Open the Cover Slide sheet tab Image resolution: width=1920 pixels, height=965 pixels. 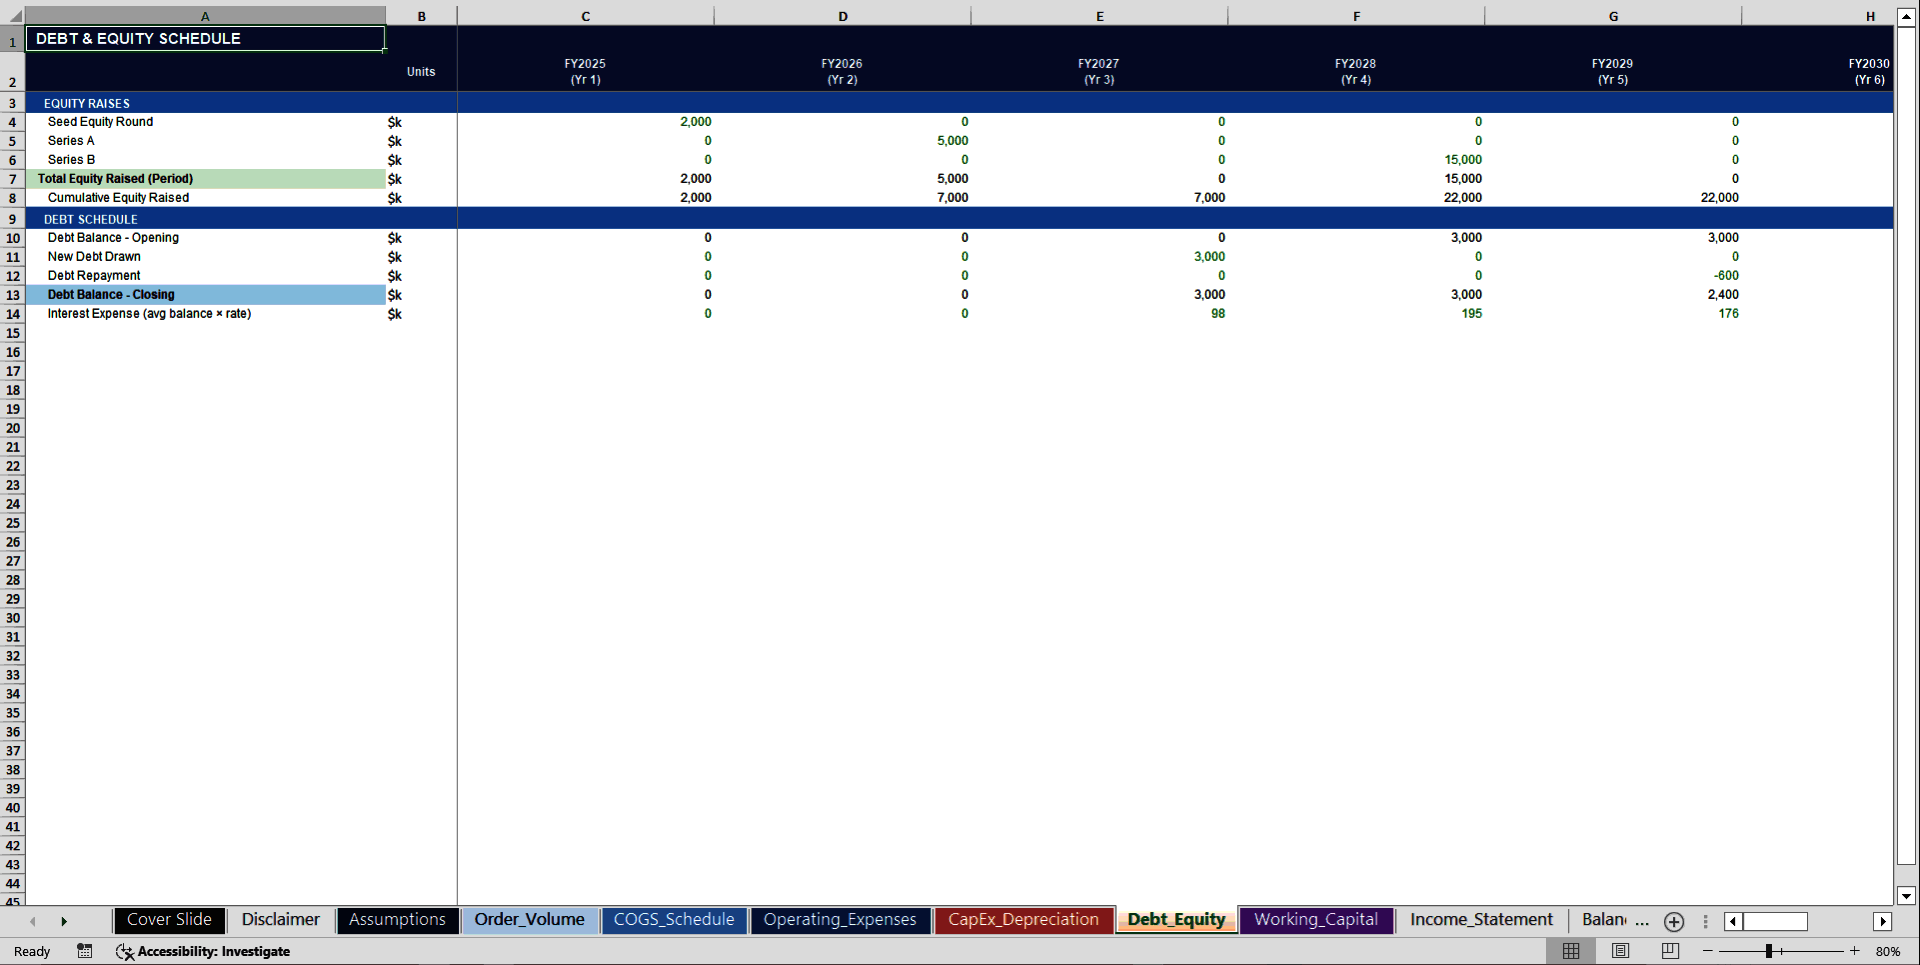pos(169,920)
